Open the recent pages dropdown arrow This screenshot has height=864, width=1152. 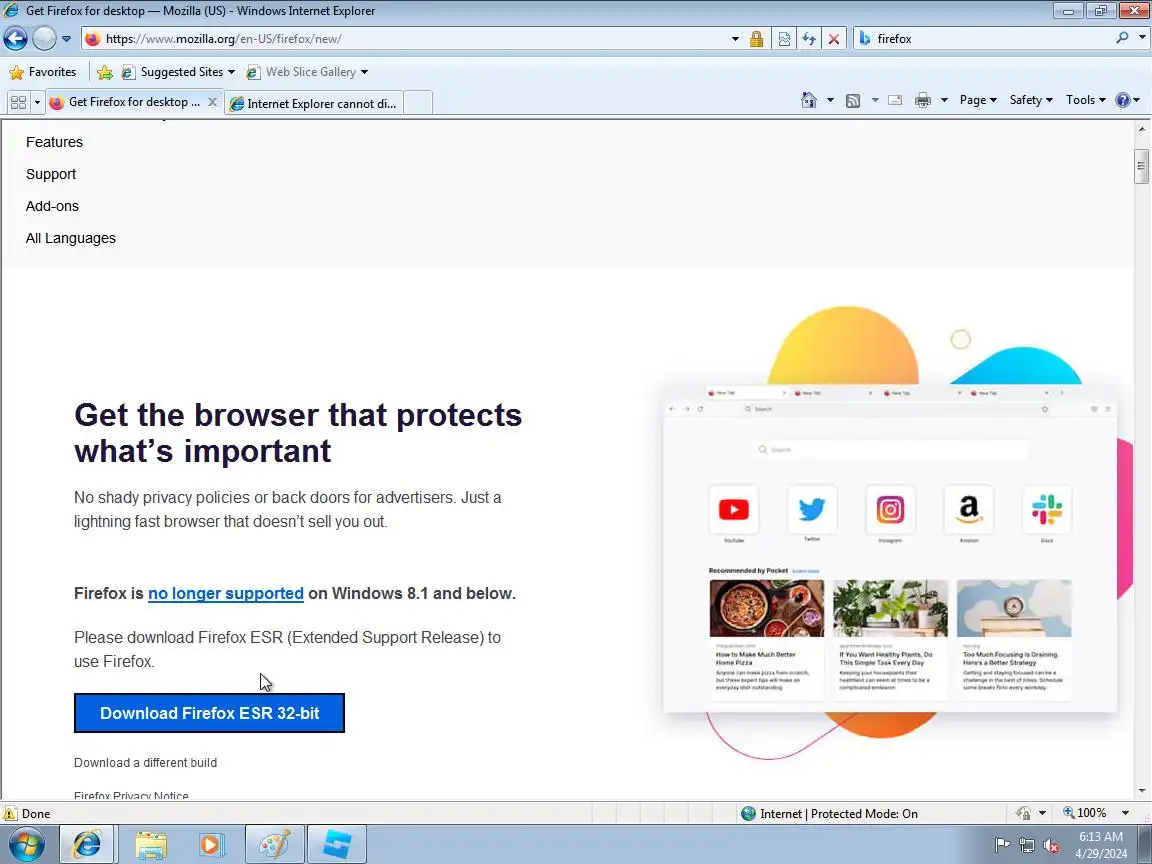66,39
